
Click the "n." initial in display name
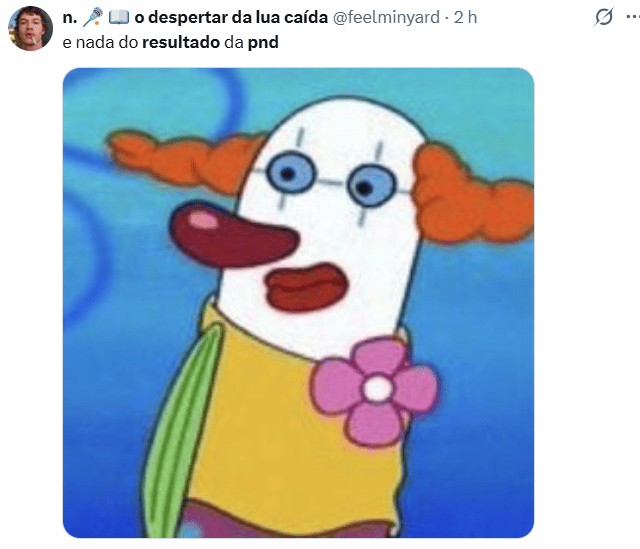(x=70, y=18)
